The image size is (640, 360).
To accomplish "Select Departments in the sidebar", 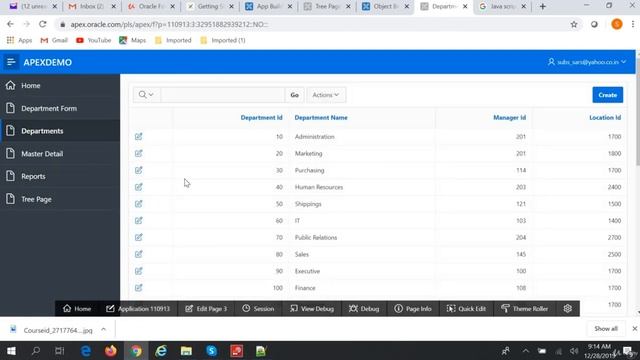I will (x=60, y=131).
